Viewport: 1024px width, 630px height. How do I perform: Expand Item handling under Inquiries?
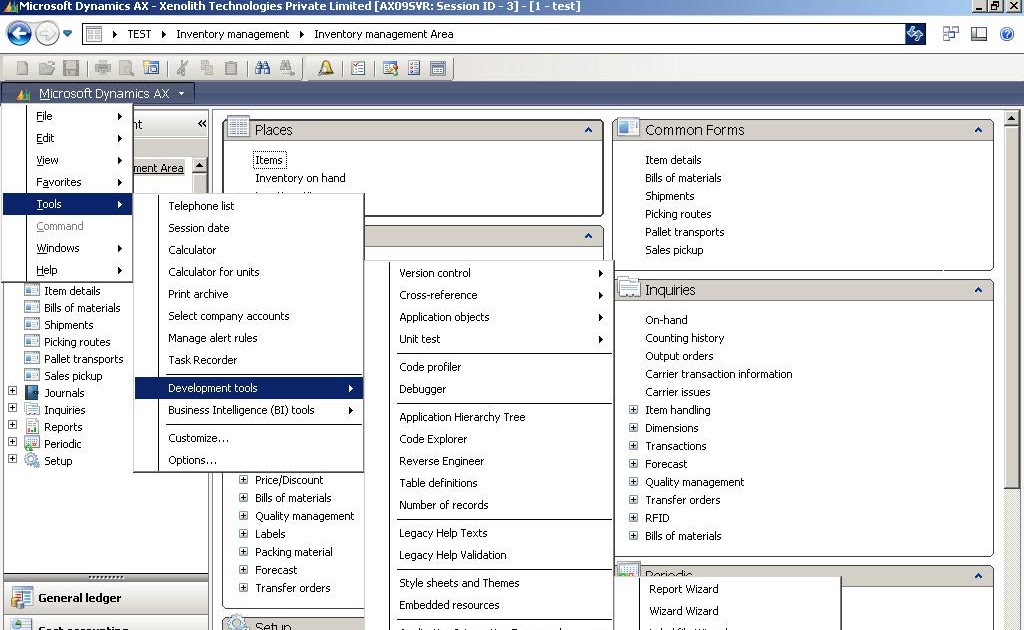tap(632, 410)
